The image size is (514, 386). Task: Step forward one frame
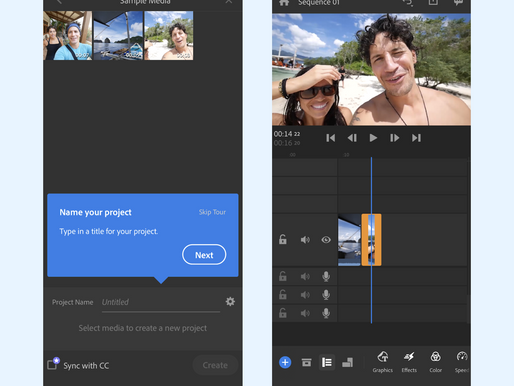coord(394,138)
